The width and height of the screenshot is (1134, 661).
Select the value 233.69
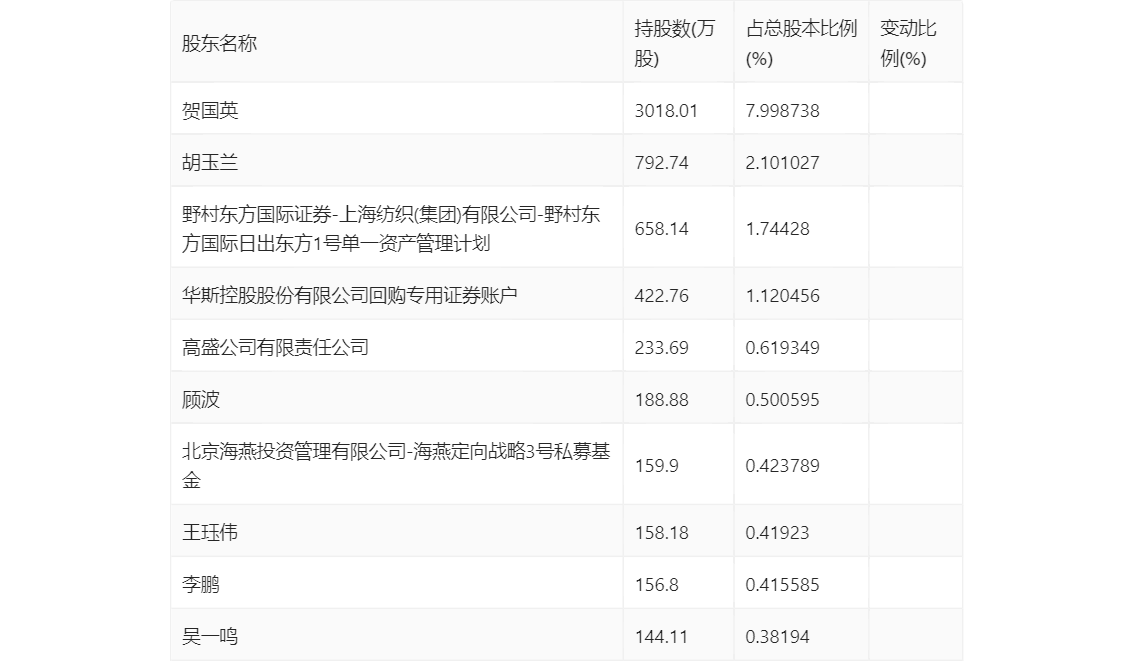coord(662,348)
